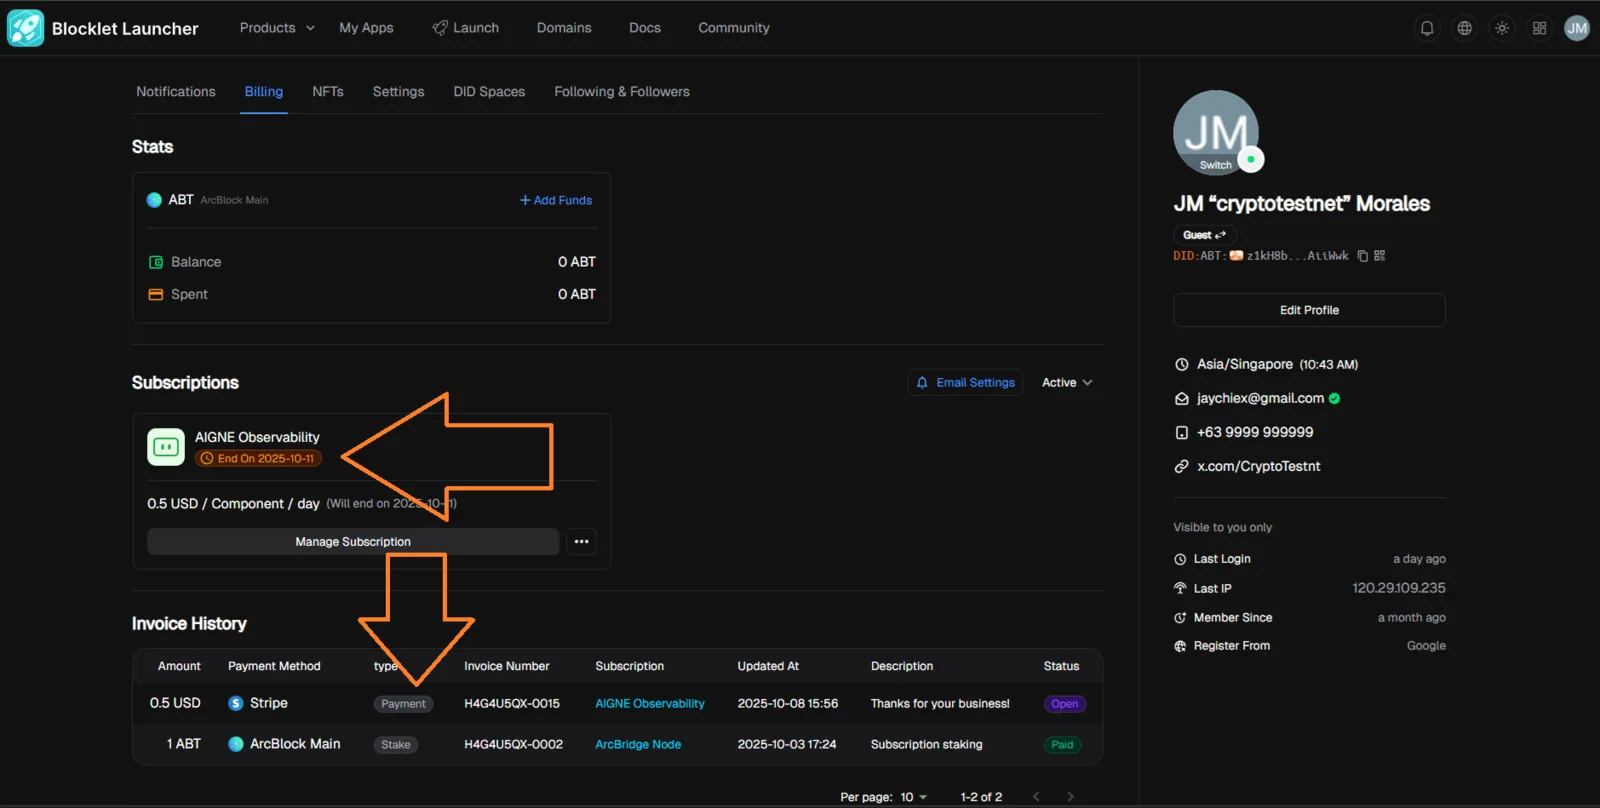Viewport: 1600px width, 808px height.
Task: Click the Paid status badge
Action: click(x=1062, y=745)
